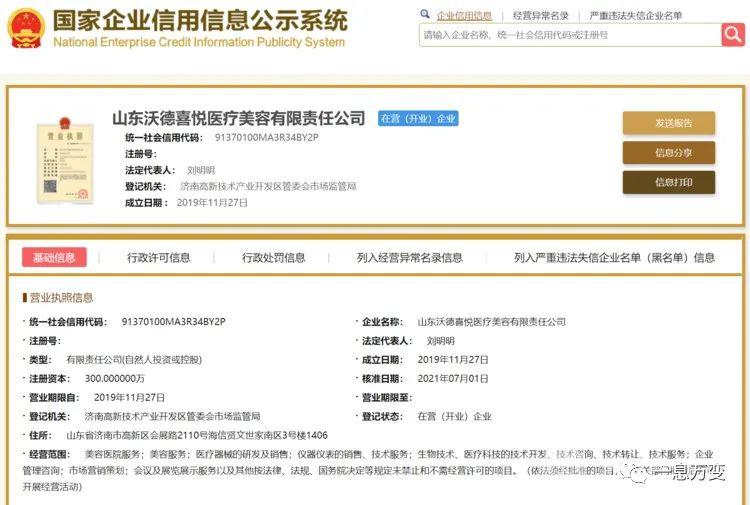
Task: Click the 信息打印 button
Action: point(669,182)
